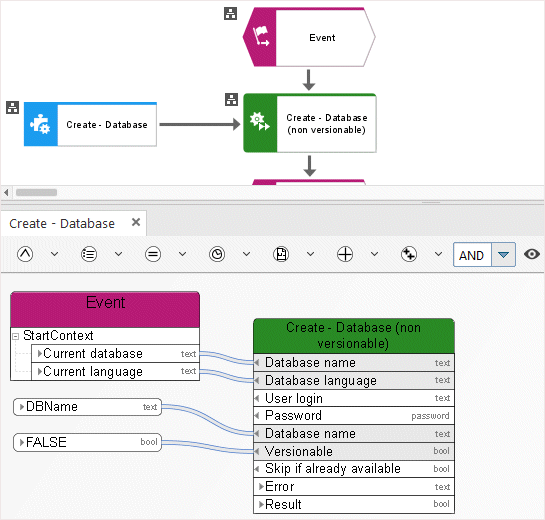Collapse the StartContext tree node
The height and width of the screenshot is (520, 545).
click(x=16, y=336)
